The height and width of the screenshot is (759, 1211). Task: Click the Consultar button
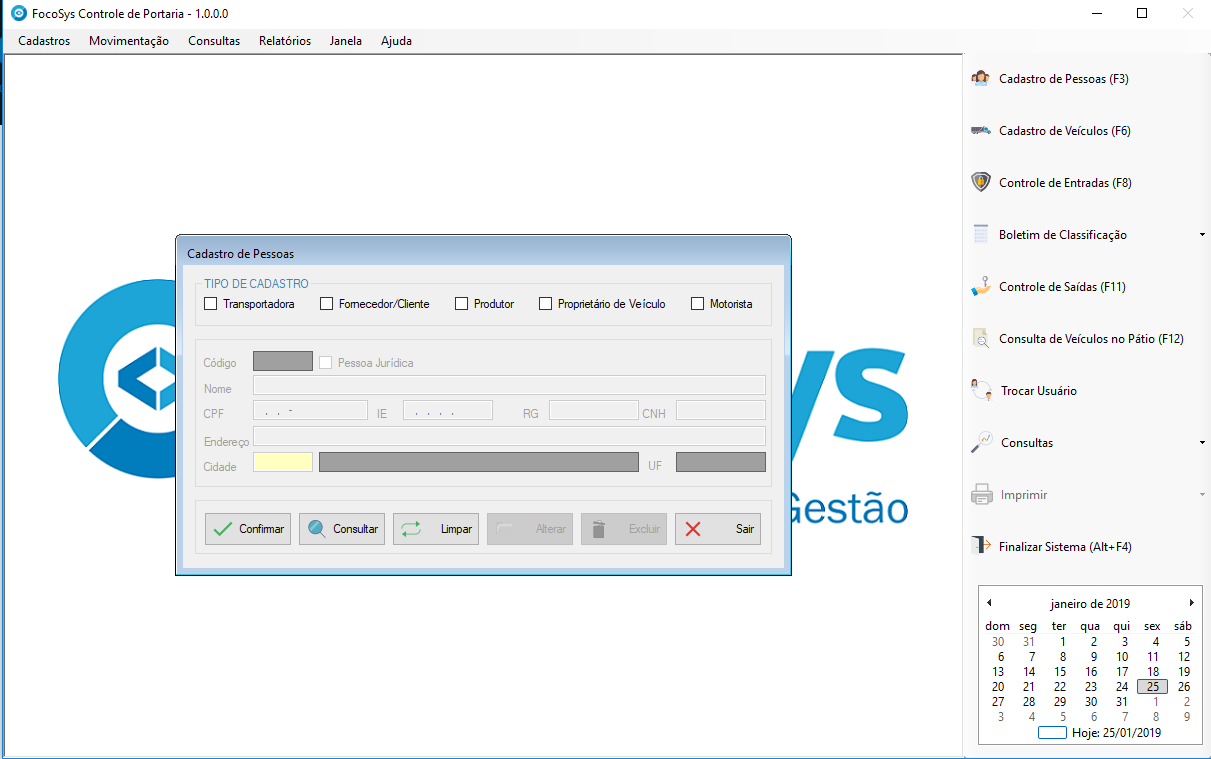(x=342, y=529)
